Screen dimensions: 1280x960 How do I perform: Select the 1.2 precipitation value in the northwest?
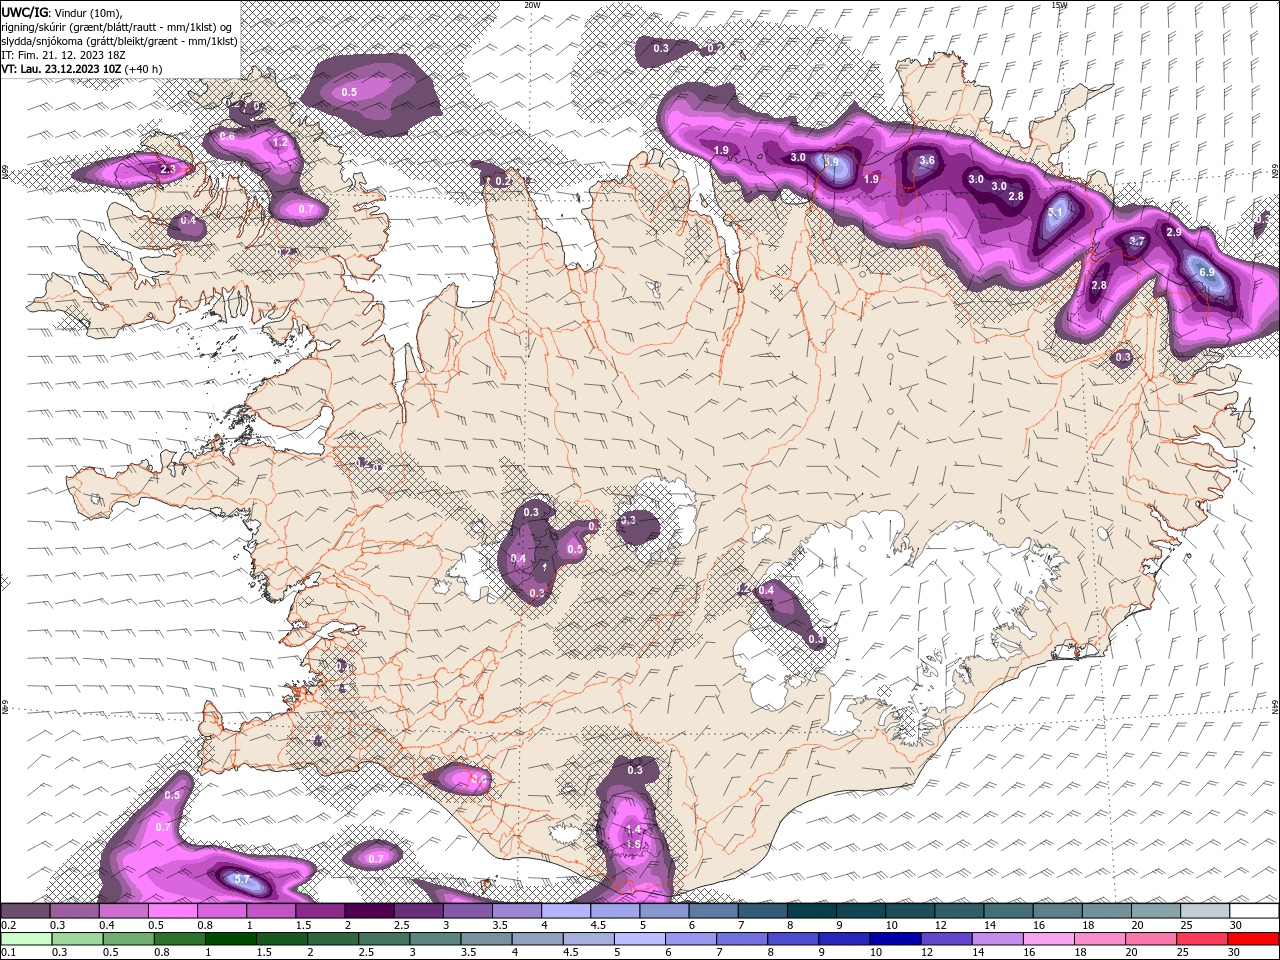click(280, 143)
